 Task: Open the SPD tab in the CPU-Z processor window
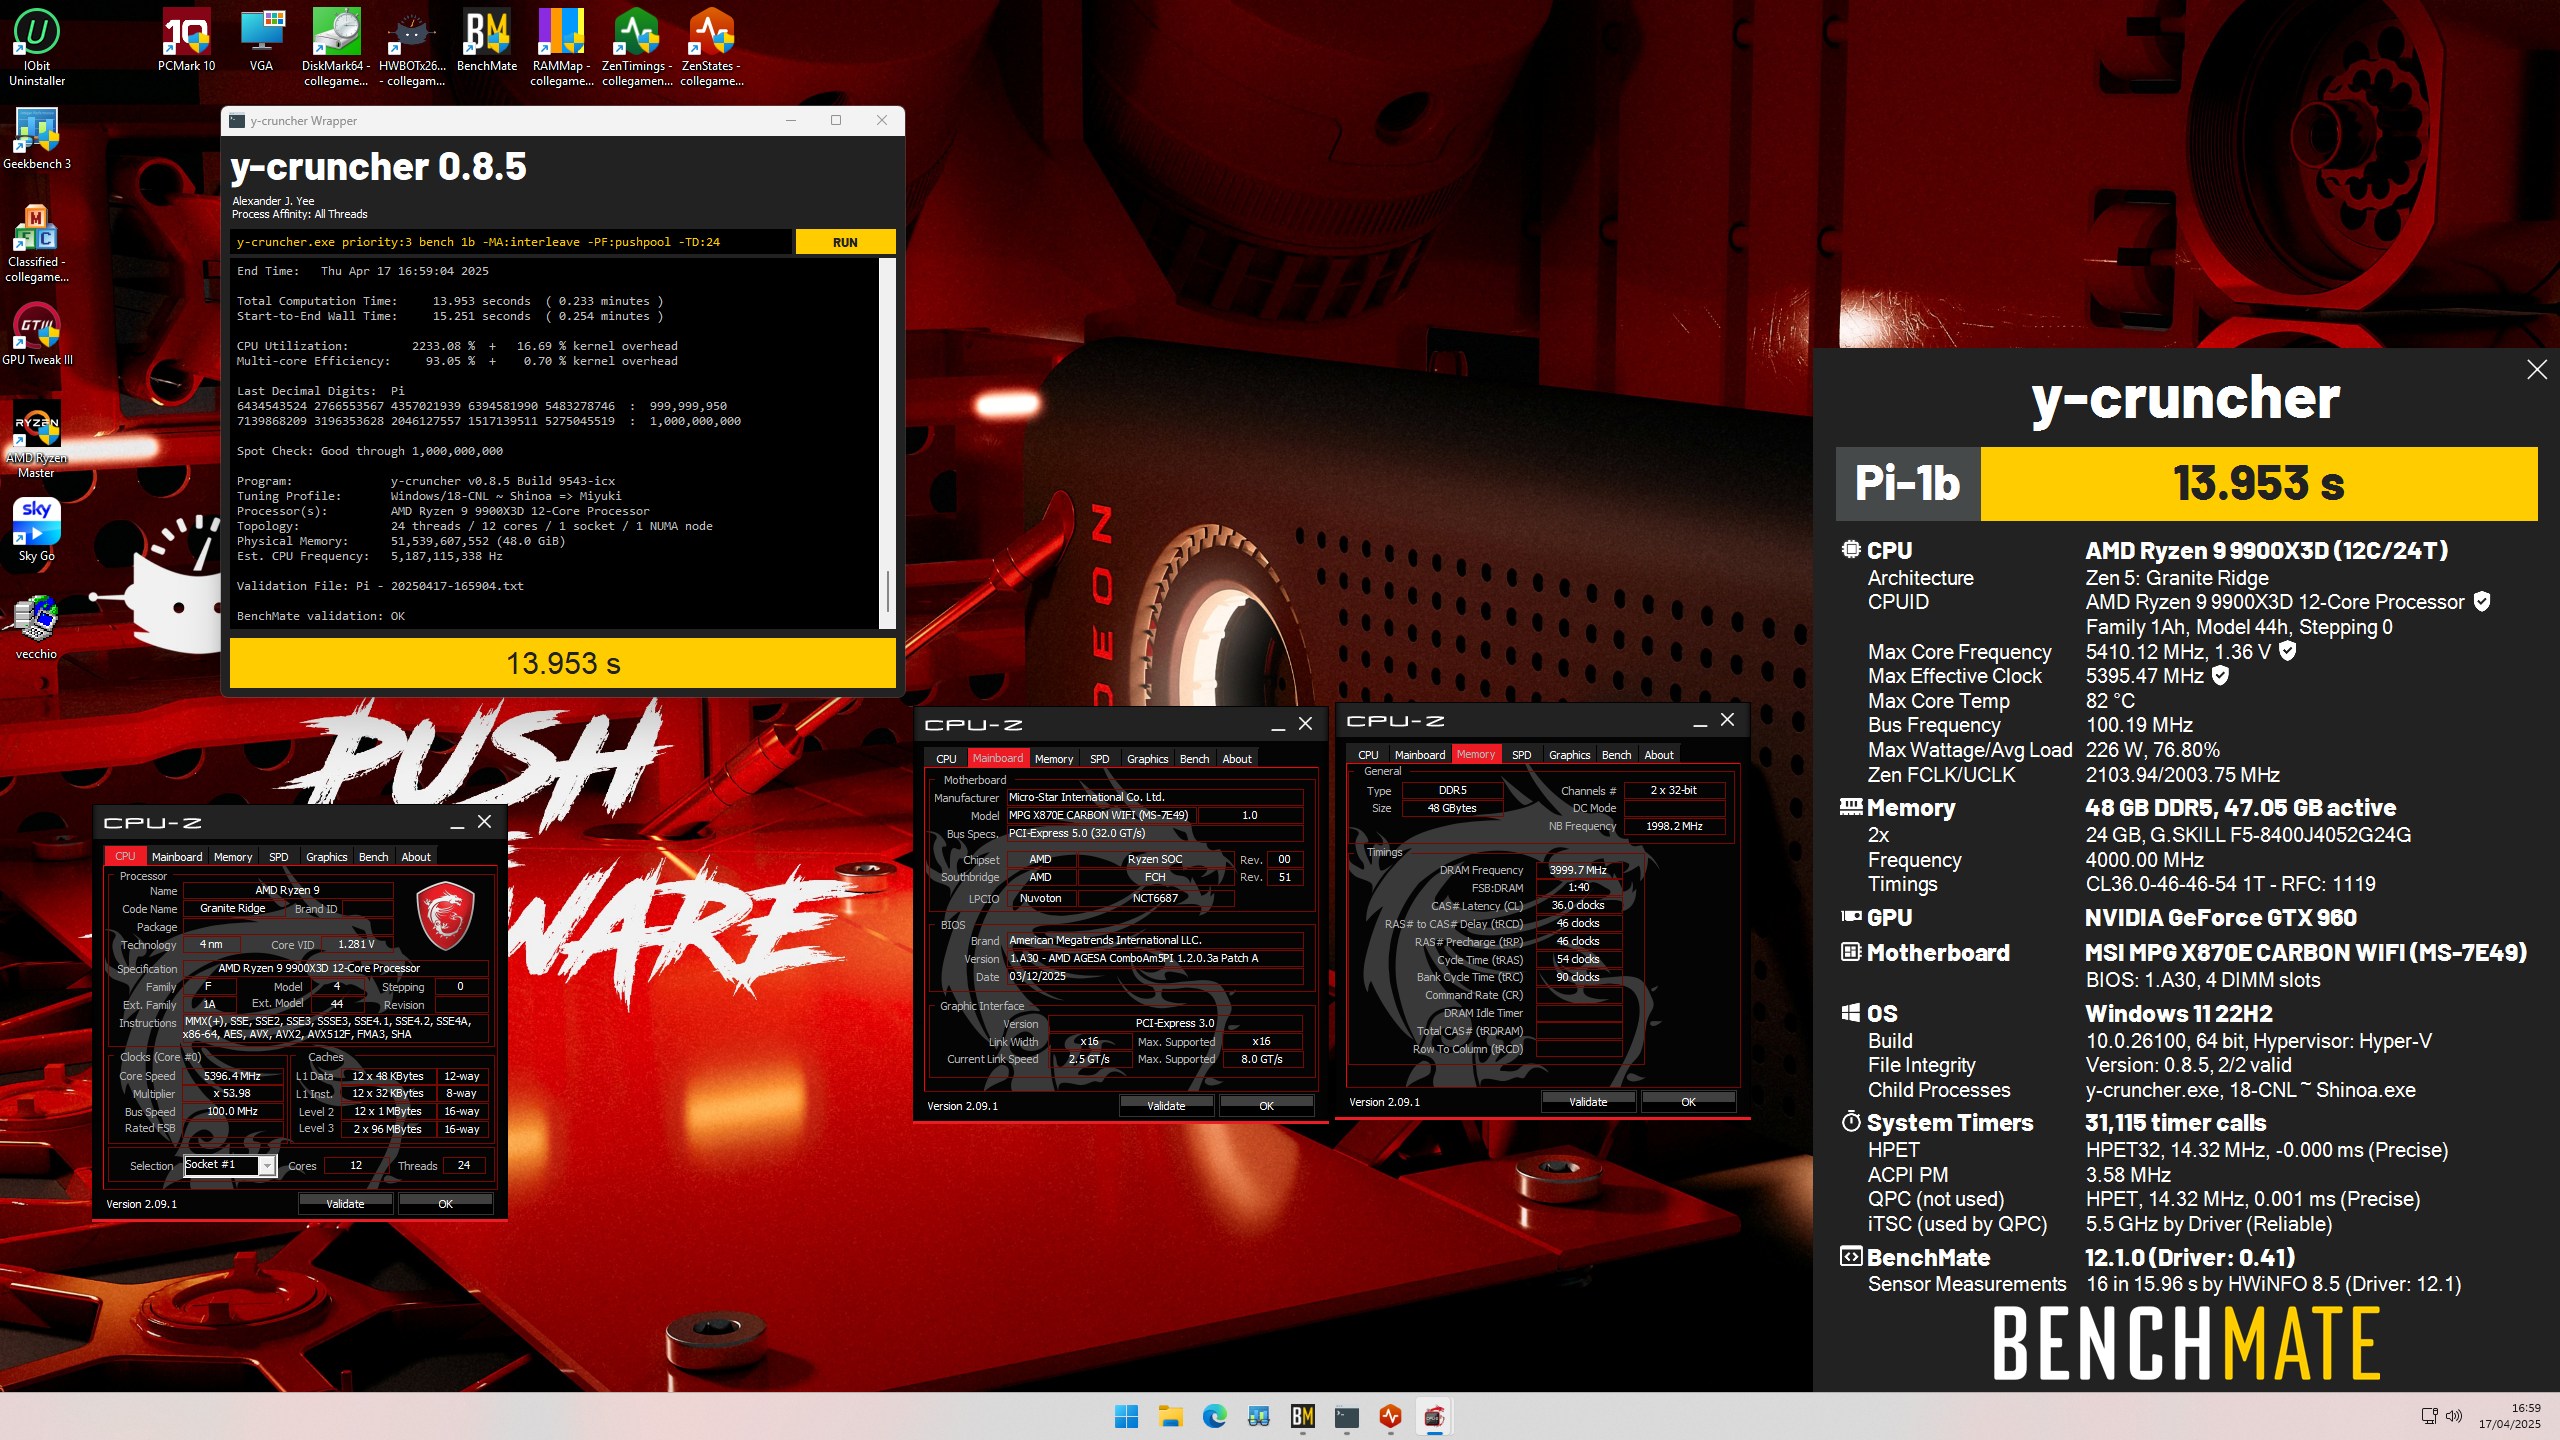pyautogui.click(x=279, y=857)
